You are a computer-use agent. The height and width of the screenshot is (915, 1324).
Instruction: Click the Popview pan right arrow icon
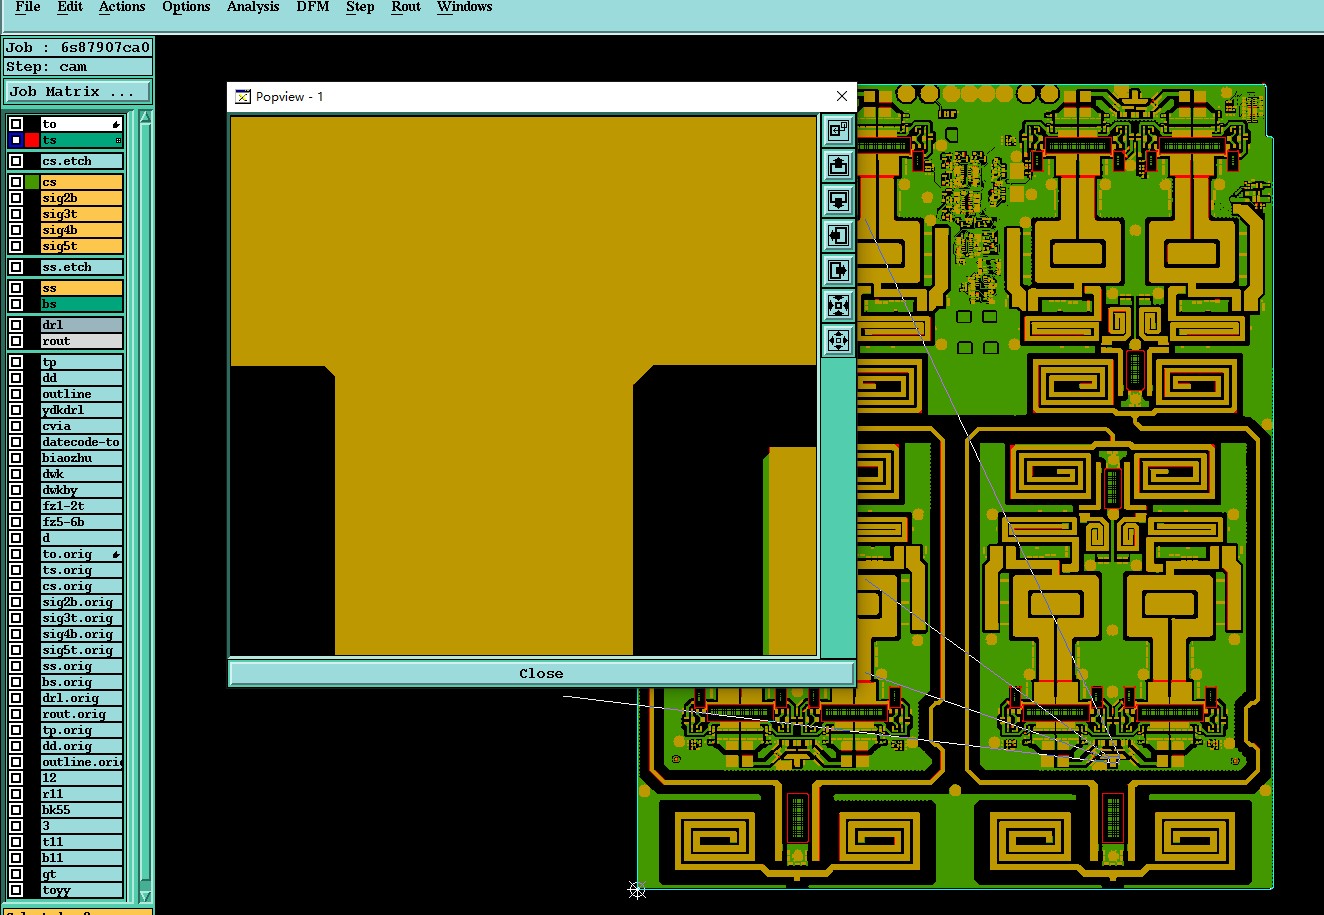(838, 270)
